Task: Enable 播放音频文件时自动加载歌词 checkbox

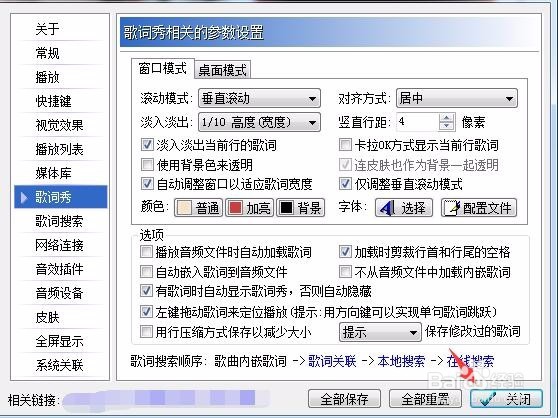Action: 146,252
